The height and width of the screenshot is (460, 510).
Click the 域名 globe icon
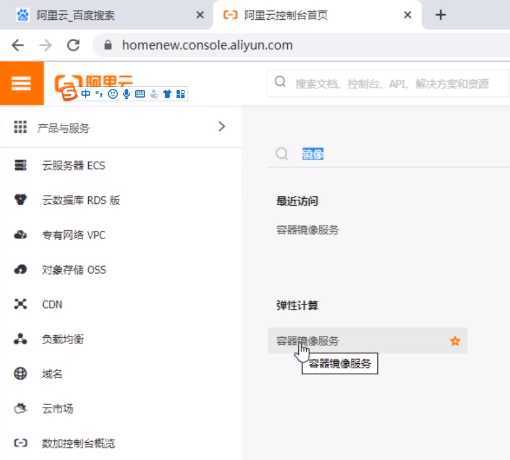(20, 373)
